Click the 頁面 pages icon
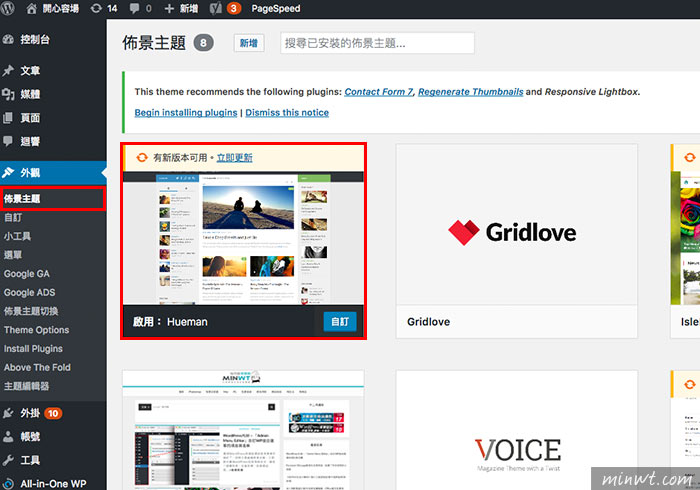The image size is (700, 490). pyautogui.click(x=8, y=118)
